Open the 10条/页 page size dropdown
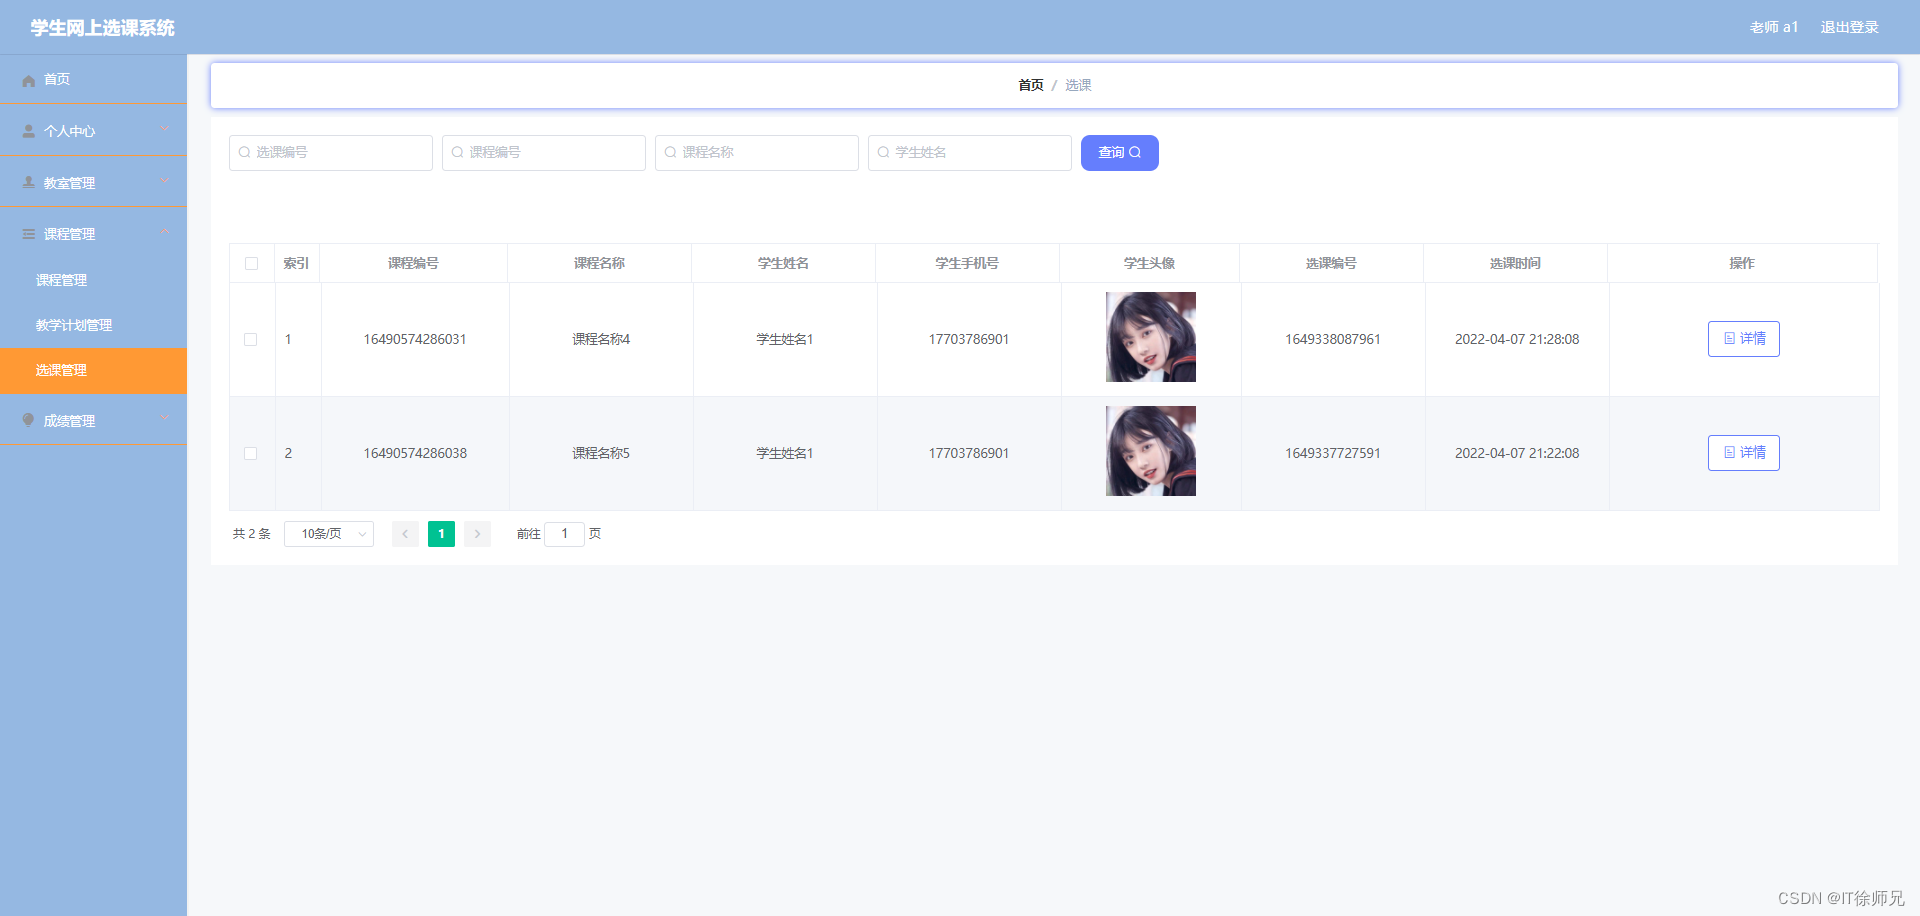 [328, 533]
